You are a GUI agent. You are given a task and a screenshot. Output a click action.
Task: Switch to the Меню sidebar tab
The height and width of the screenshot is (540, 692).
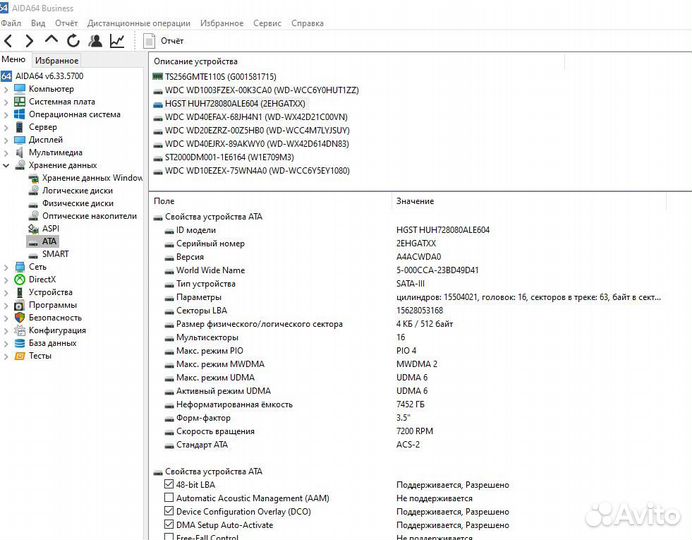(13, 59)
